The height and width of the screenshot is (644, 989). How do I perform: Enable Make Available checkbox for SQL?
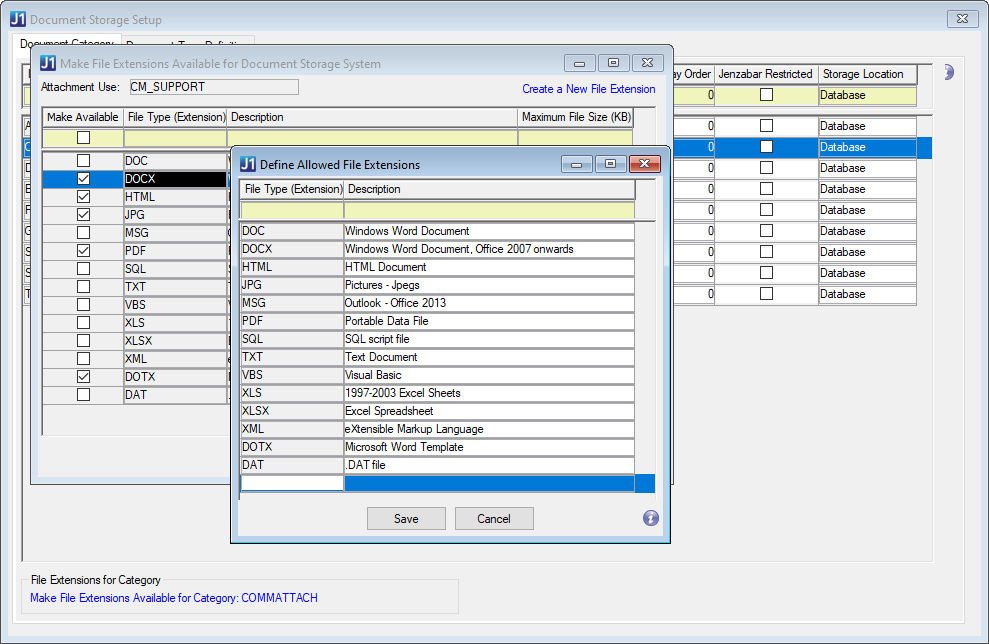(83, 269)
